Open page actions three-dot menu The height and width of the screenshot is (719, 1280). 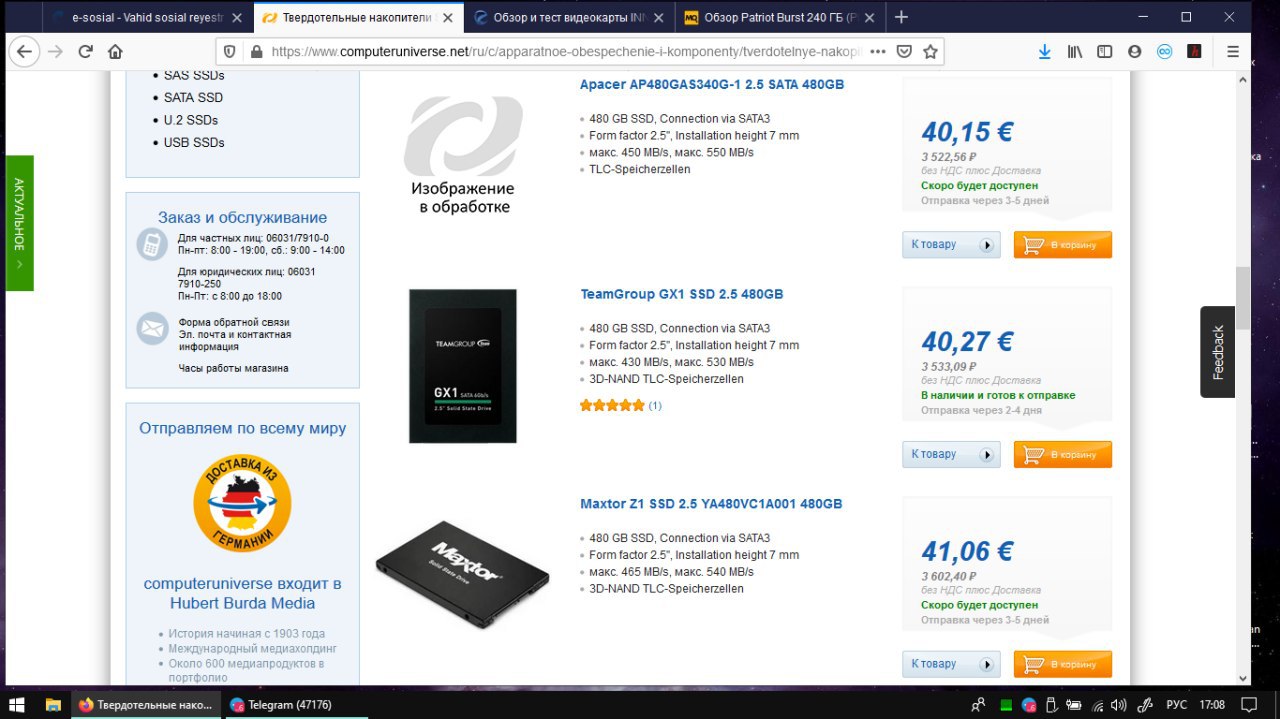(x=878, y=52)
